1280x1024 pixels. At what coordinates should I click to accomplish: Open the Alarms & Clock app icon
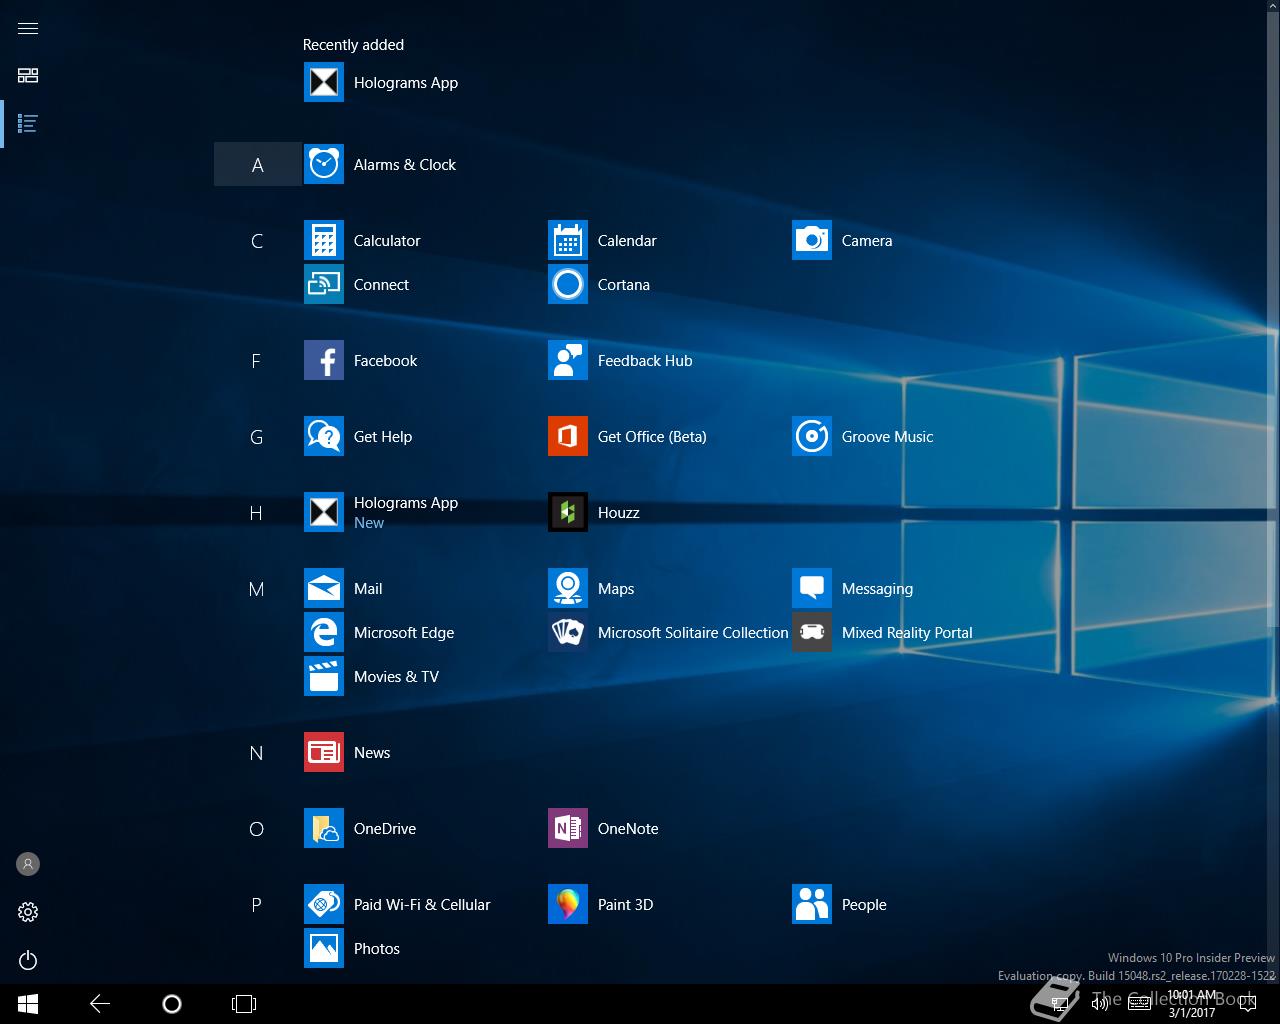tap(324, 164)
